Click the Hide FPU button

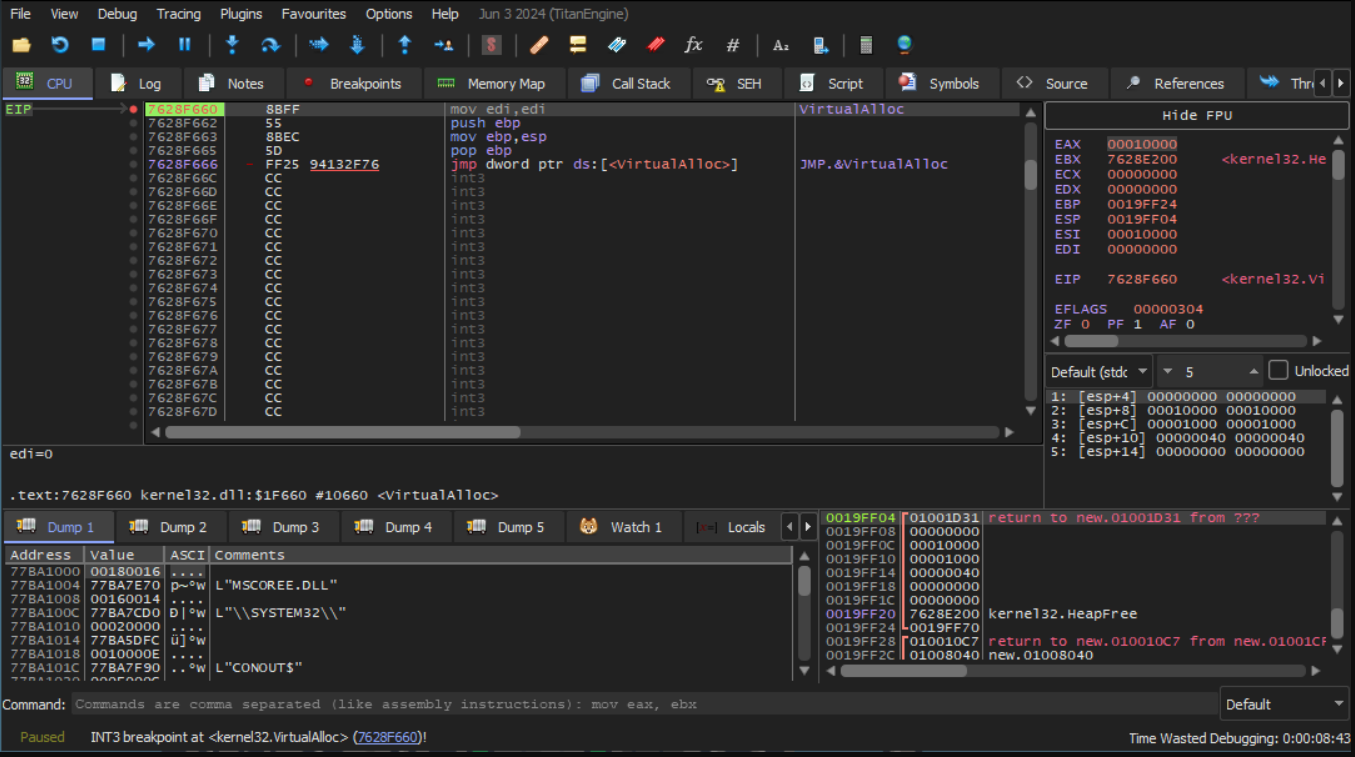pyautogui.click(x=1196, y=115)
